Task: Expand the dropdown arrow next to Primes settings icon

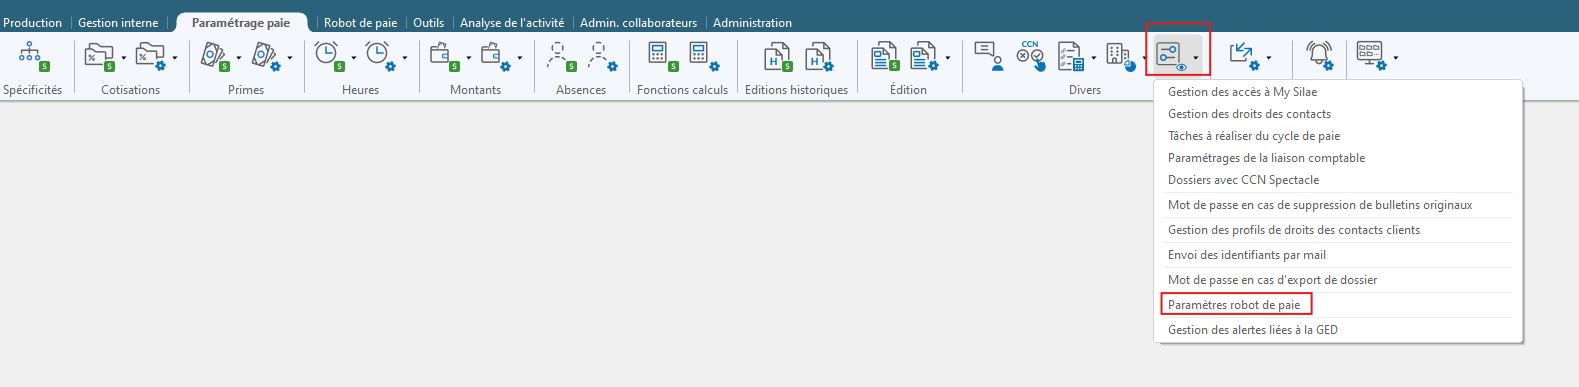Action: (x=289, y=58)
